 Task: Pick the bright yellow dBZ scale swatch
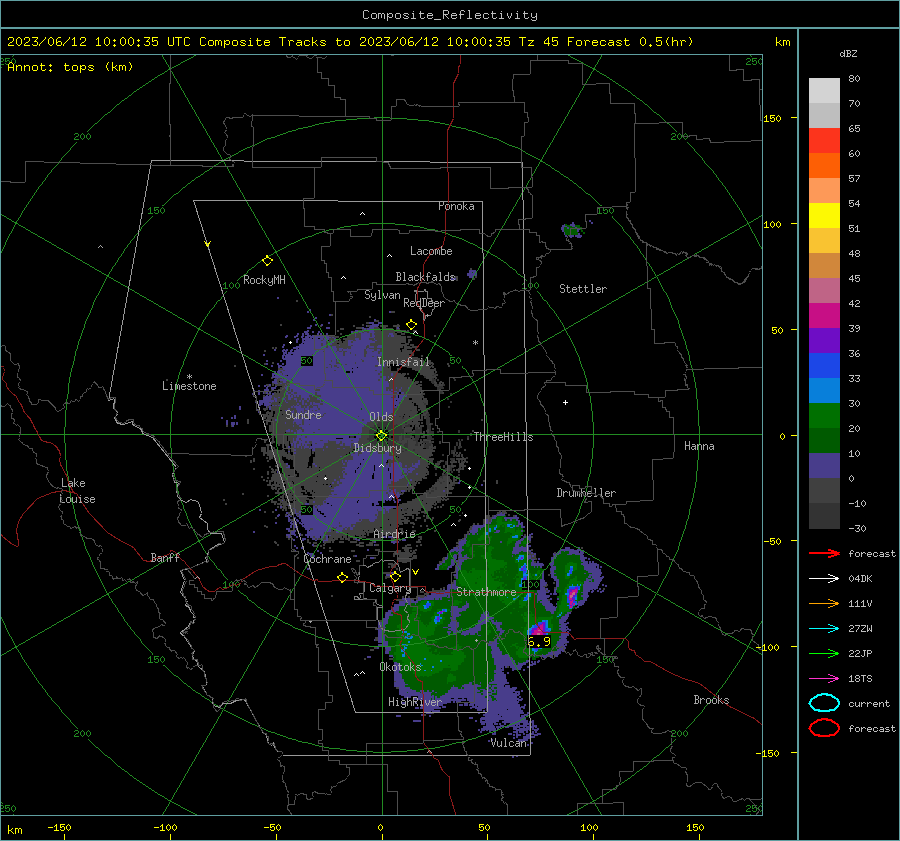tap(824, 215)
